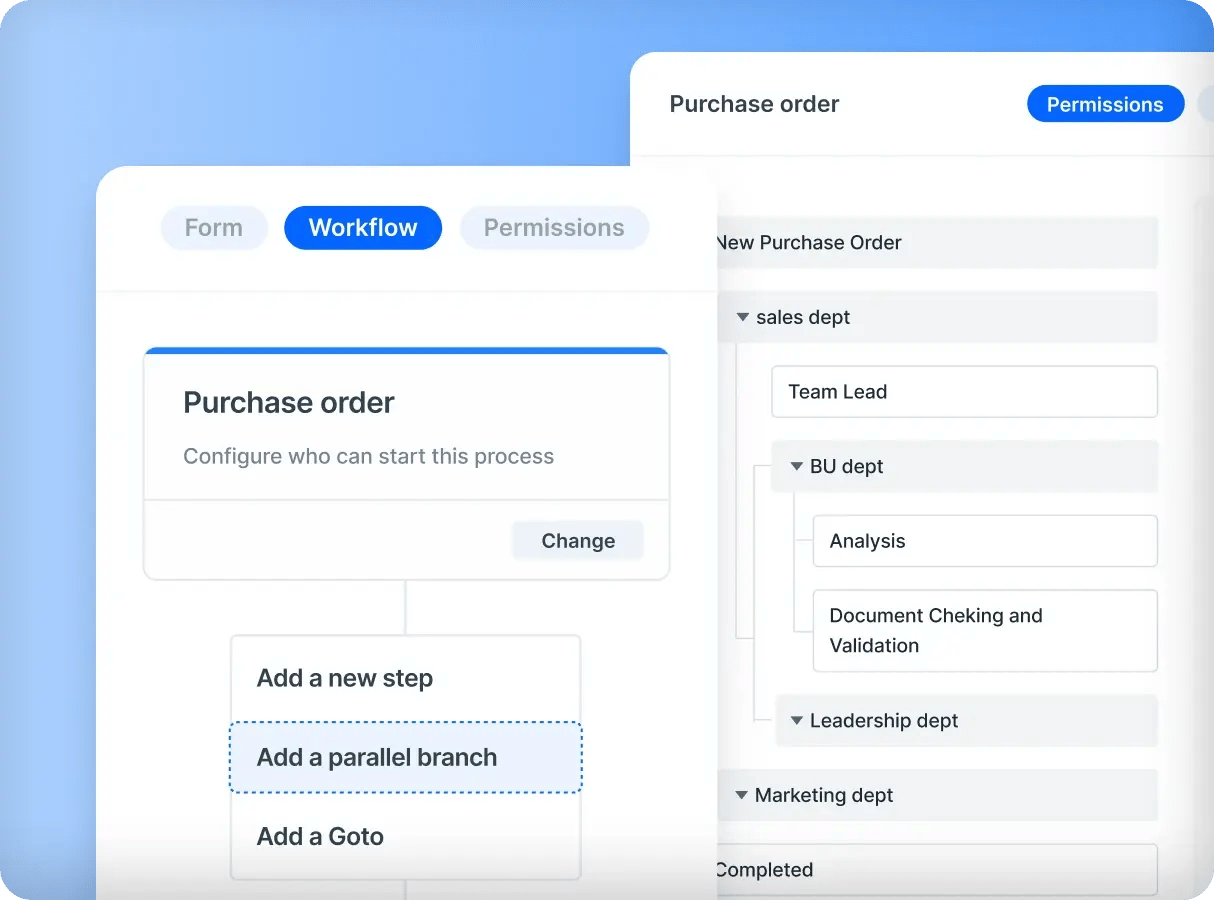1214x900 pixels.
Task: Open the grey Permissions tab beside Workflow
Action: [x=554, y=228]
